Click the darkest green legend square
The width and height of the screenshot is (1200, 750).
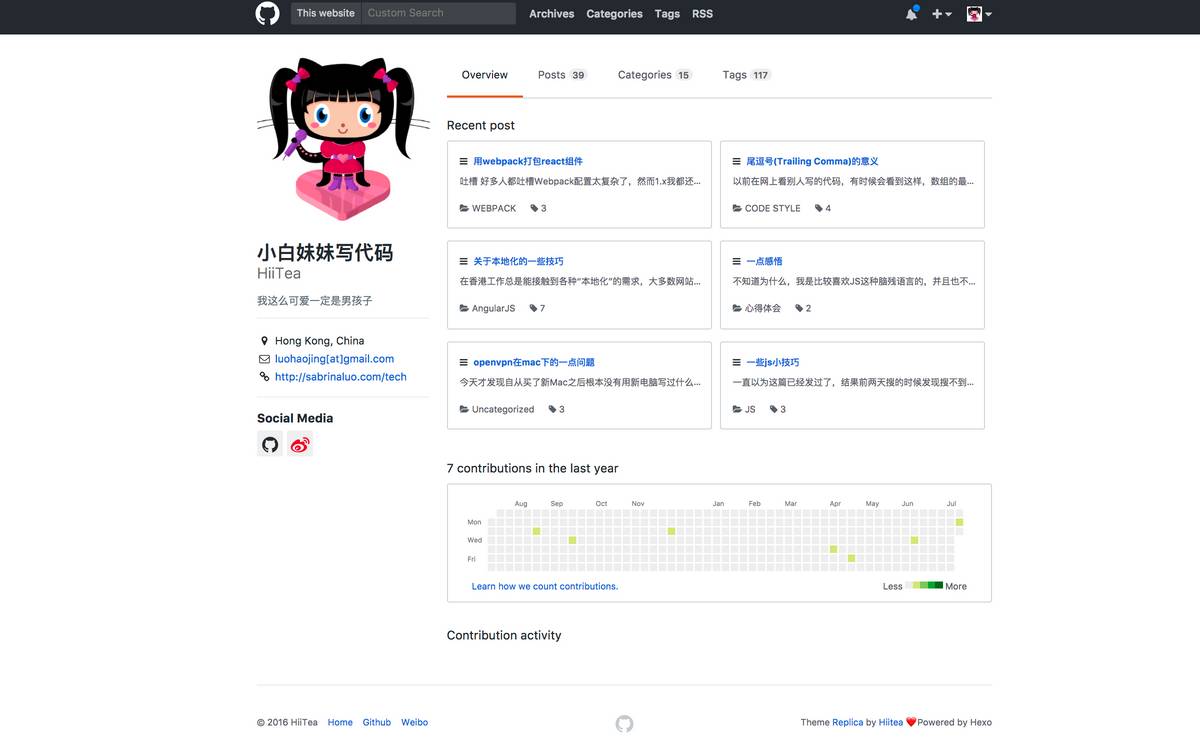pyautogui.click(x=938, y=586)
